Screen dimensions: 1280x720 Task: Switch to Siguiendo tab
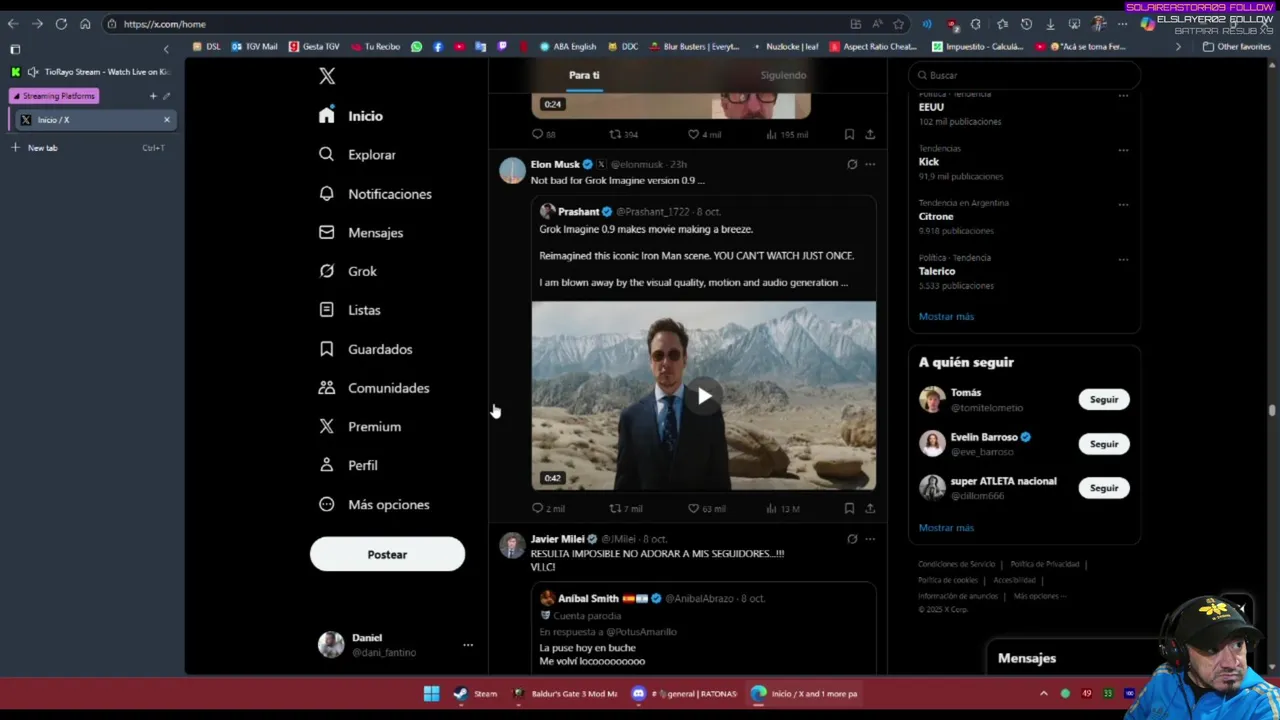point(783,75)
